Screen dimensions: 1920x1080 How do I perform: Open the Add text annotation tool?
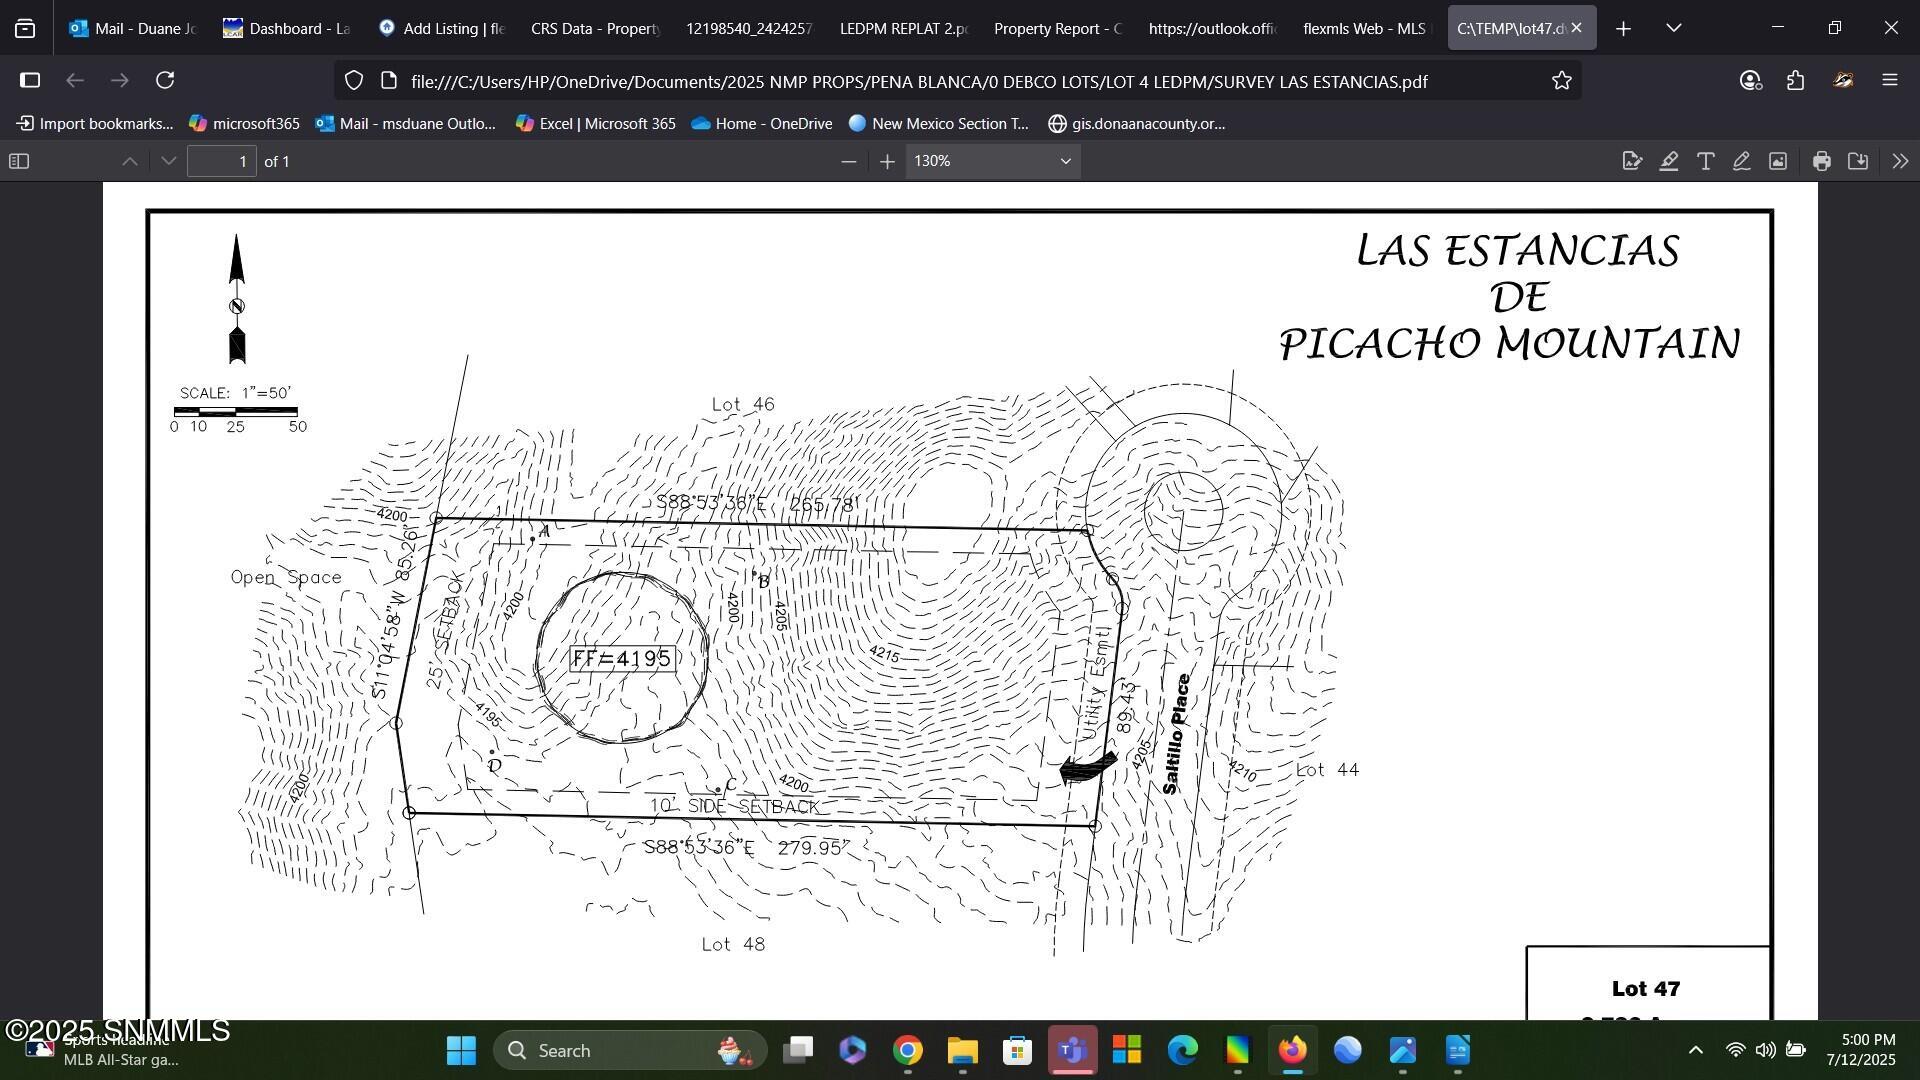coord(1705,160)
